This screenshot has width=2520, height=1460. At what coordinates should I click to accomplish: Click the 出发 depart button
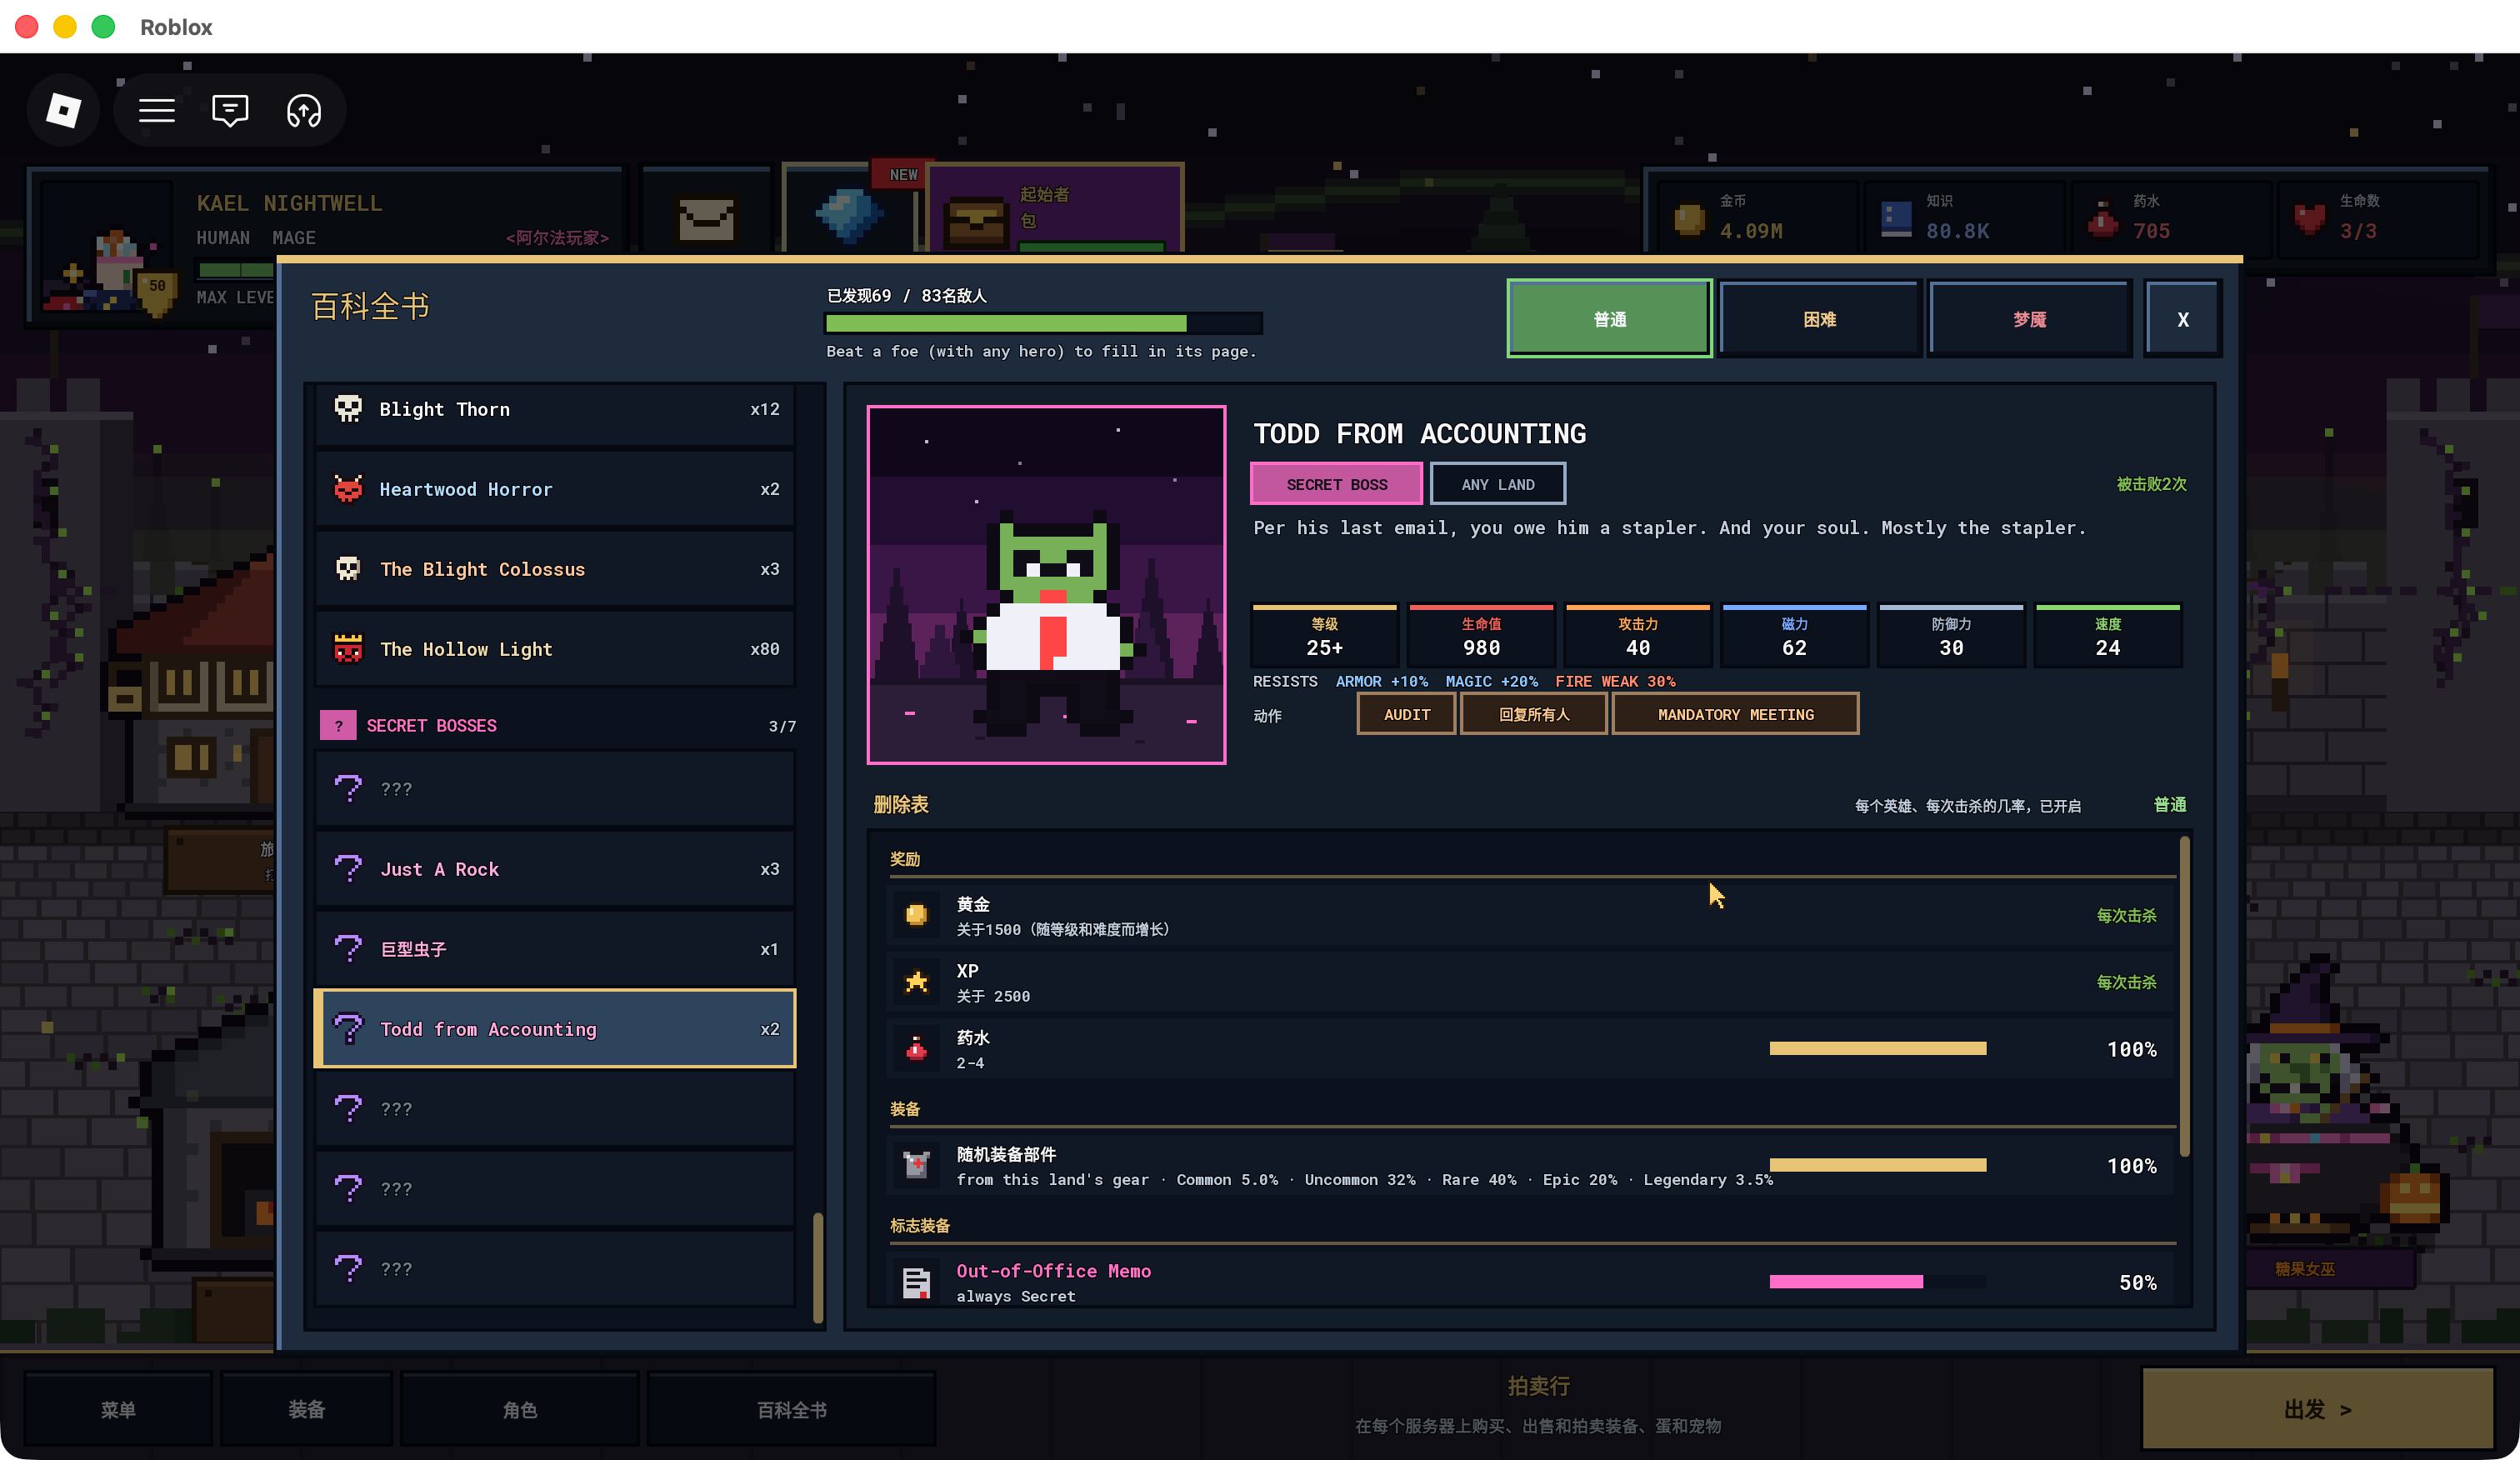point(2317,1409)
